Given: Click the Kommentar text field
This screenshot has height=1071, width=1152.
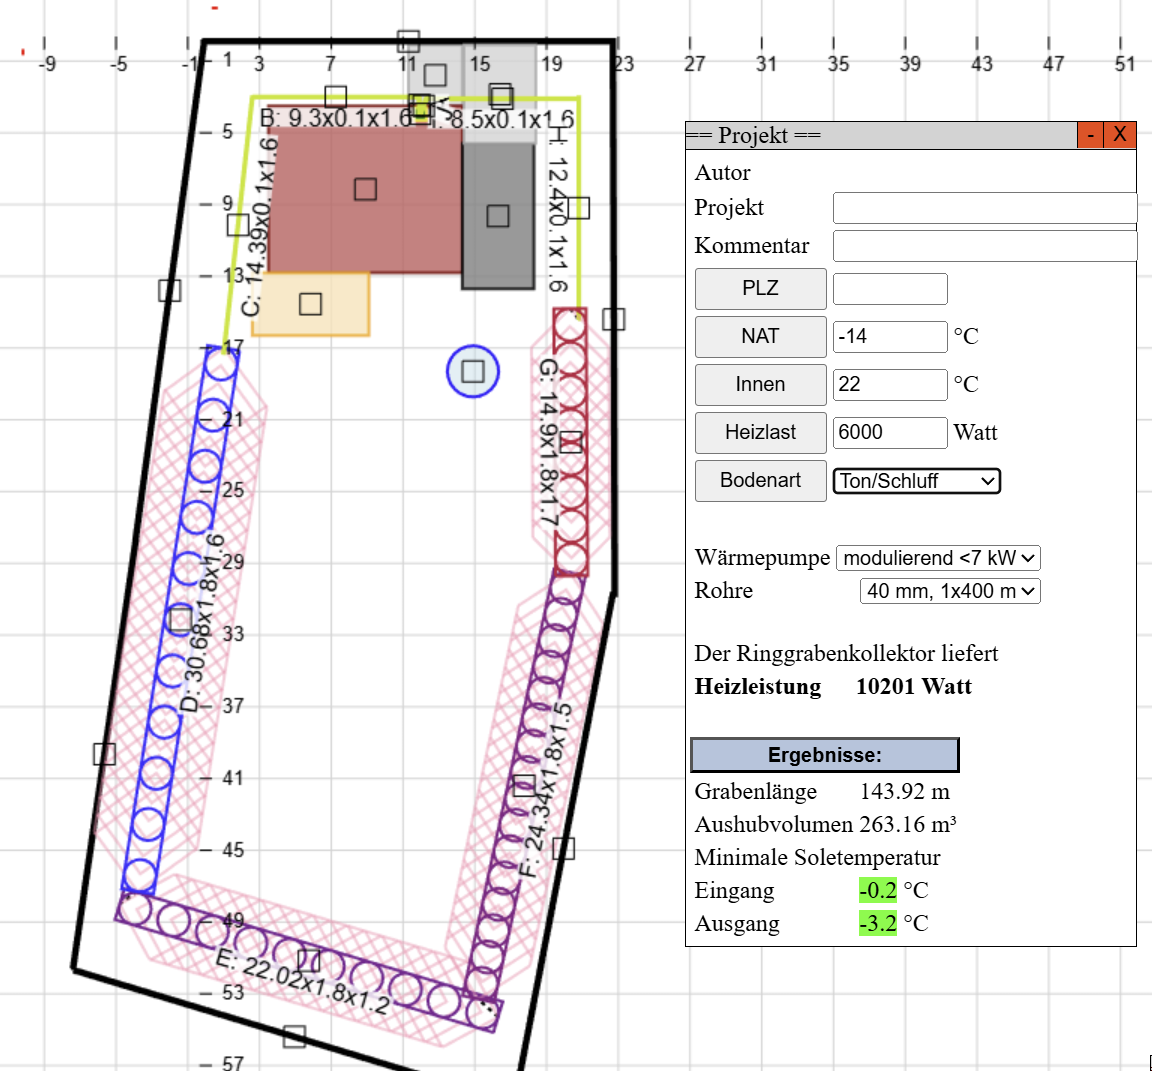Looking at the screenshot, I should pos(984,246).
